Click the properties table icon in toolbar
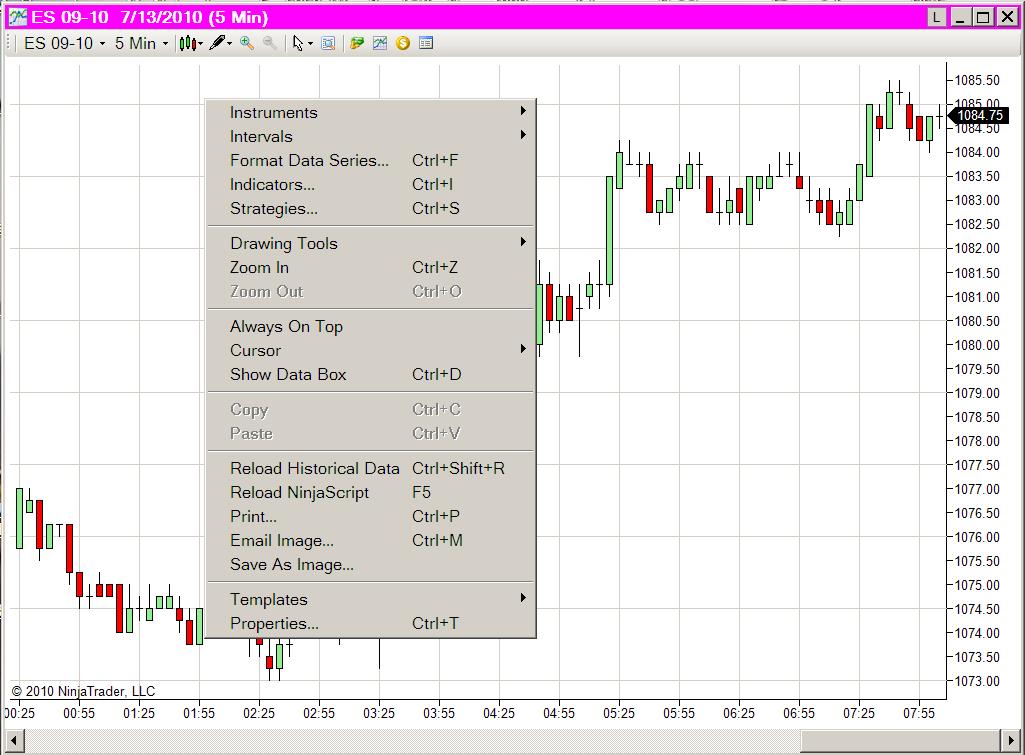 (426, 43)
